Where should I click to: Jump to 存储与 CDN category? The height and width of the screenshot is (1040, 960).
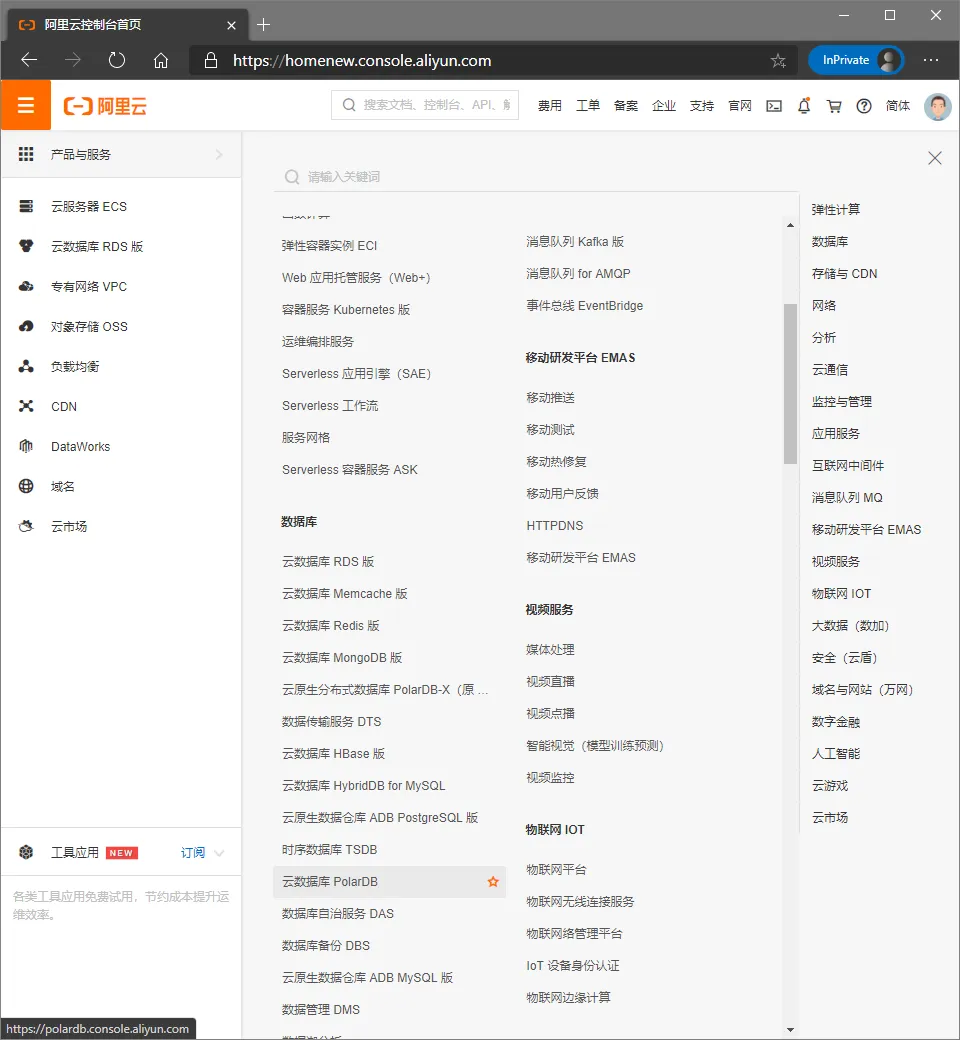(x=844, y=273)
